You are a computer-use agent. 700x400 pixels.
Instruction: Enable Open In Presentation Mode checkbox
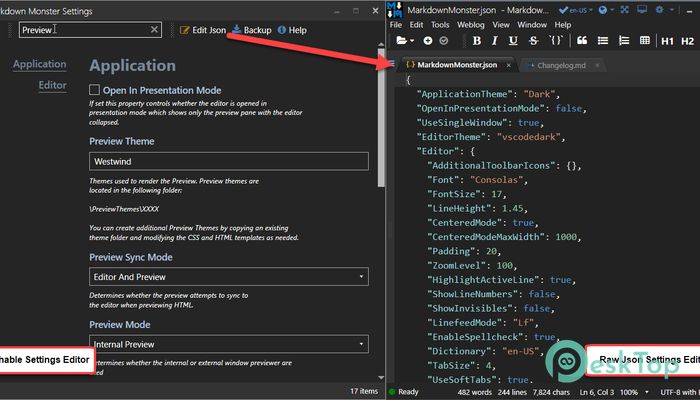(x=94, y=90)
